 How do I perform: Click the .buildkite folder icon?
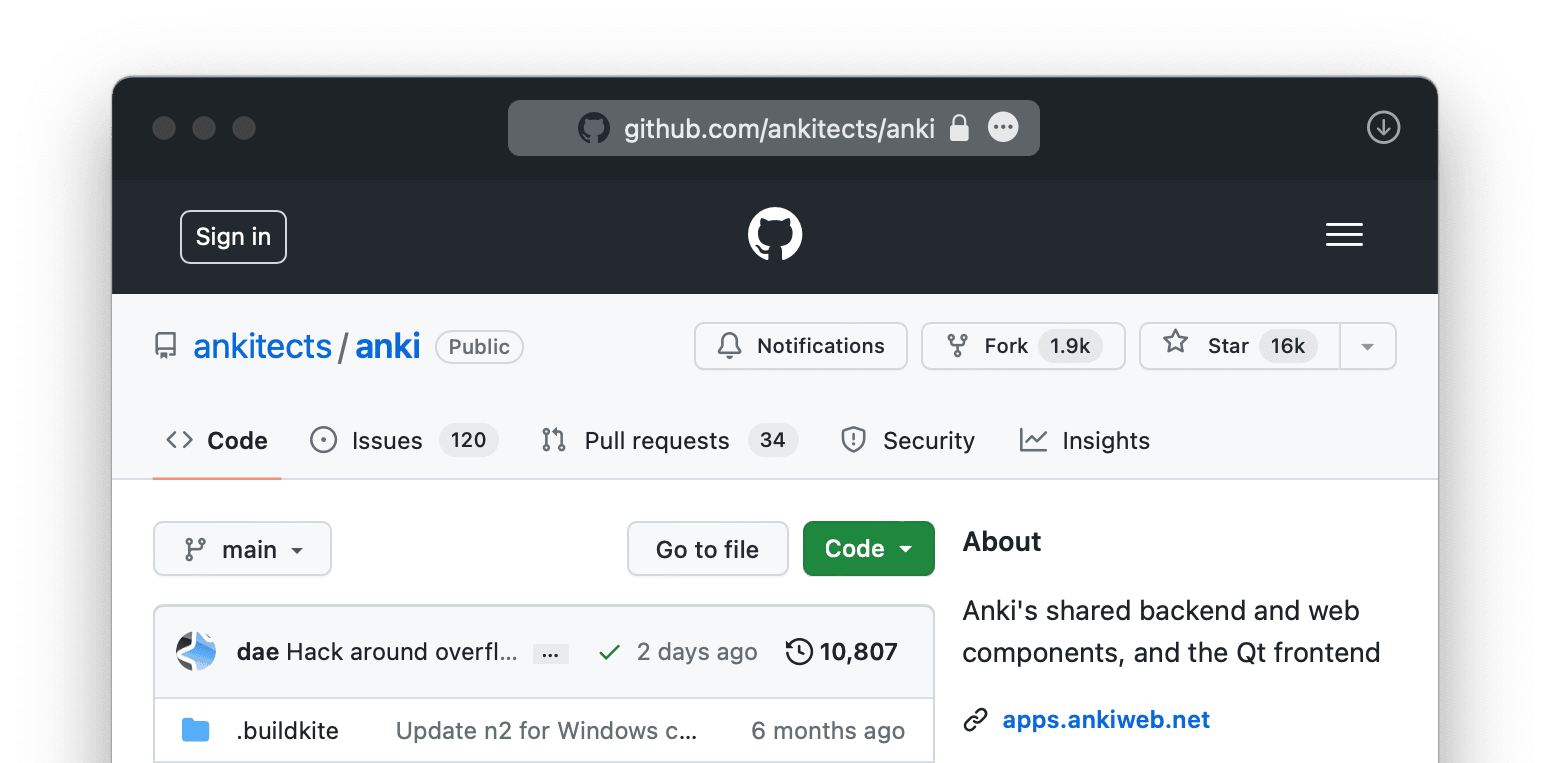click(196, 730)
